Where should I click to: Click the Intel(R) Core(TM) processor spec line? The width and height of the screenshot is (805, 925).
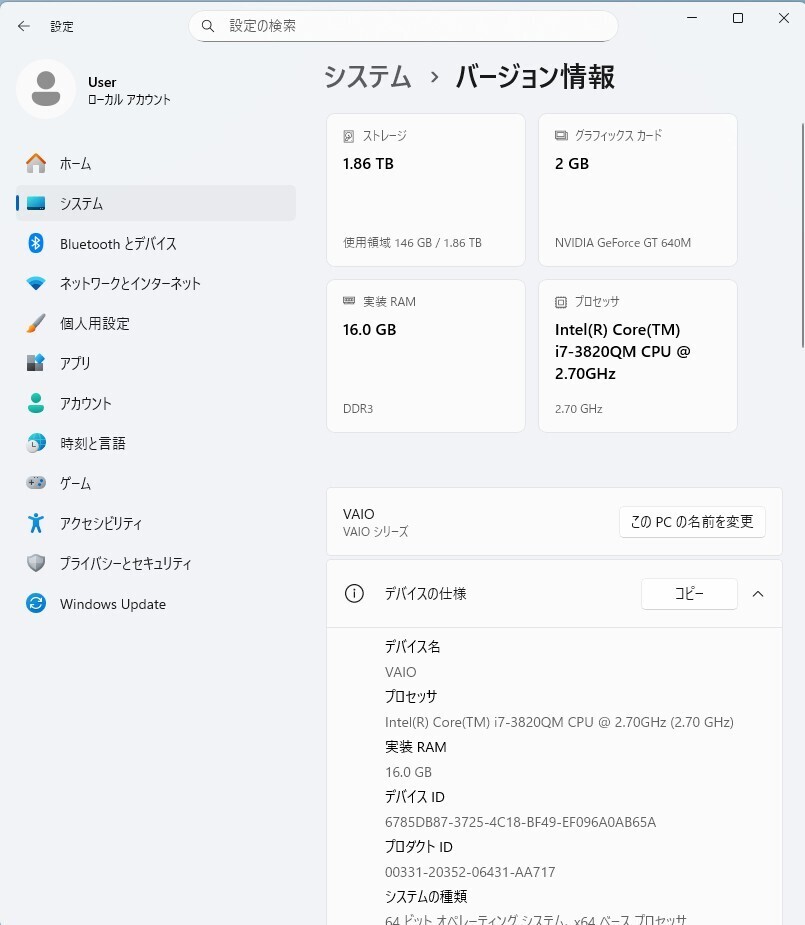(559, 722)
